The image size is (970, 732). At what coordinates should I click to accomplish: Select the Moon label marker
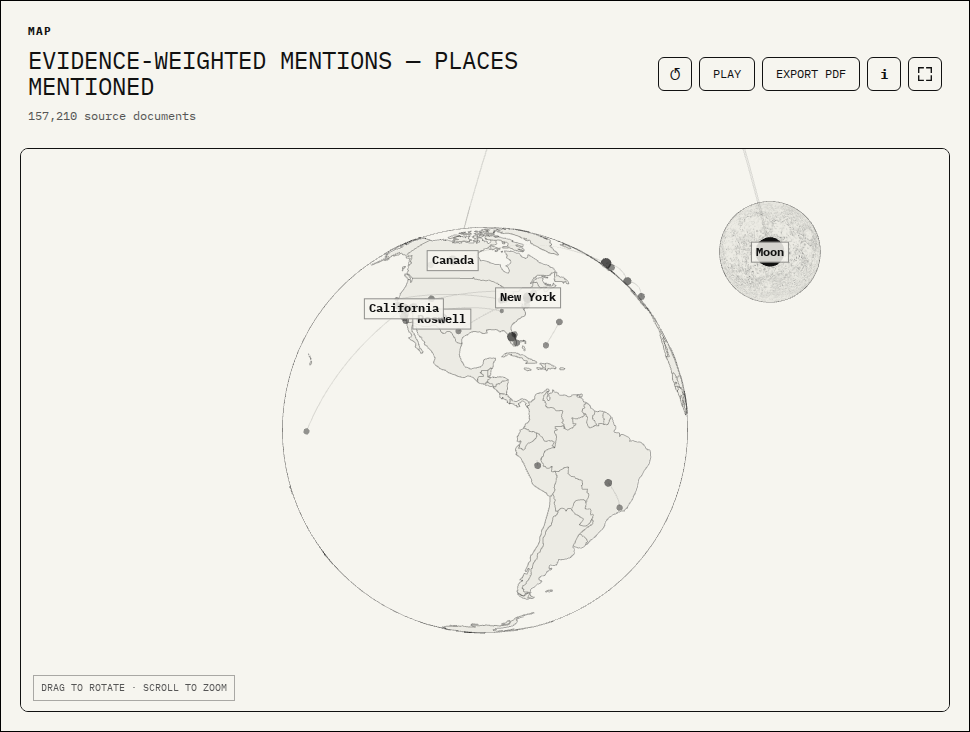(x=770, y=252)
